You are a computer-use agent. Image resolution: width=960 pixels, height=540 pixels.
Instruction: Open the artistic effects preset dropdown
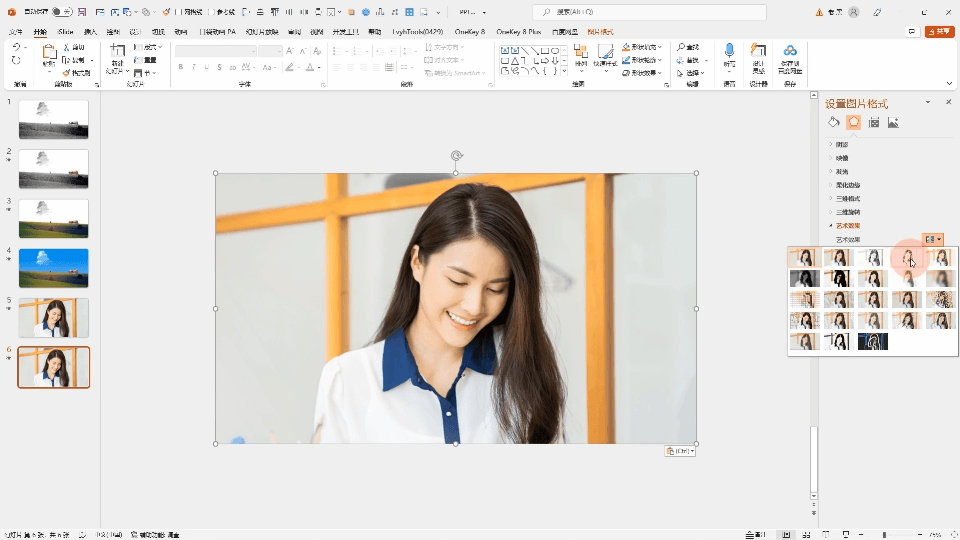pyautogui.click(x=933, y=239)
